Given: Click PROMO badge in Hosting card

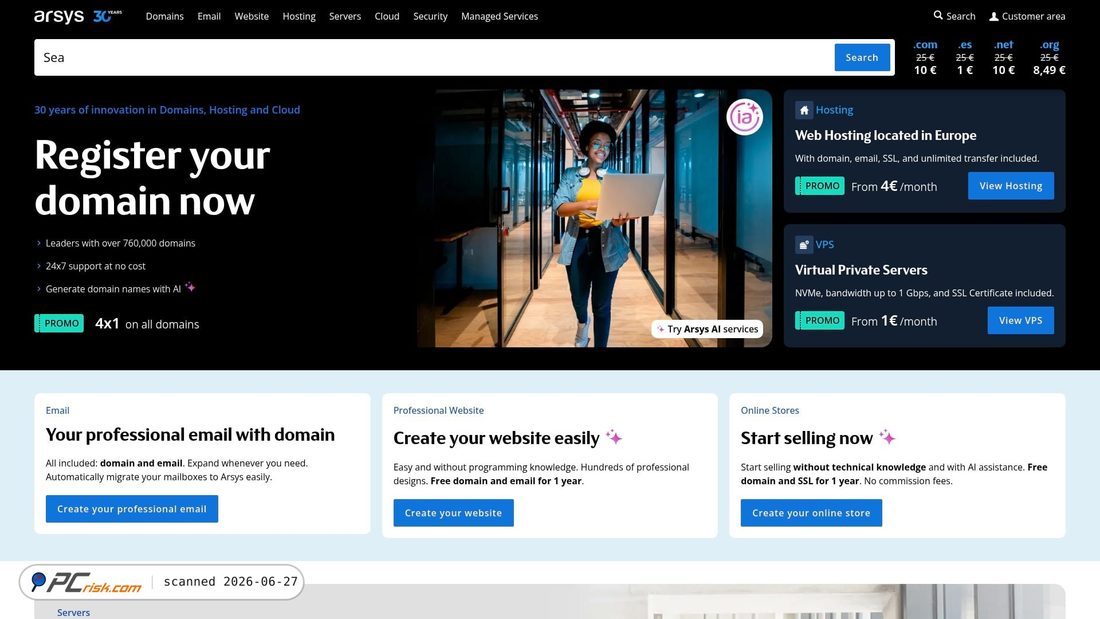Looking at the screenshot, I should [819, 186].
